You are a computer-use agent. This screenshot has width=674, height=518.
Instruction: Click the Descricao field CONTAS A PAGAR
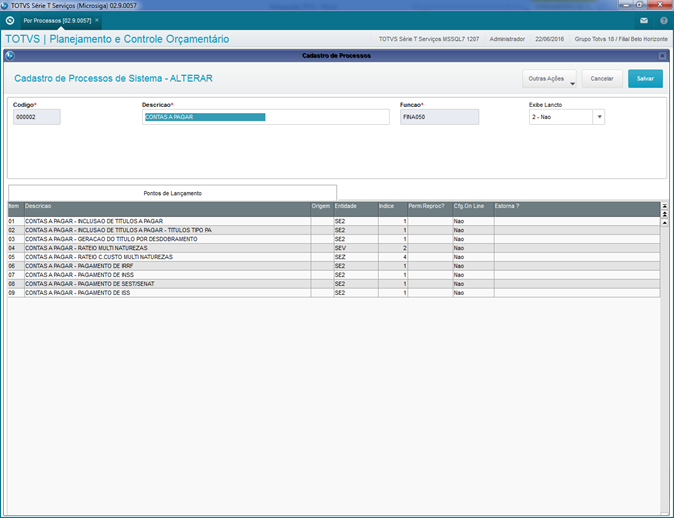pyautogui.click(x=266, y=117)
